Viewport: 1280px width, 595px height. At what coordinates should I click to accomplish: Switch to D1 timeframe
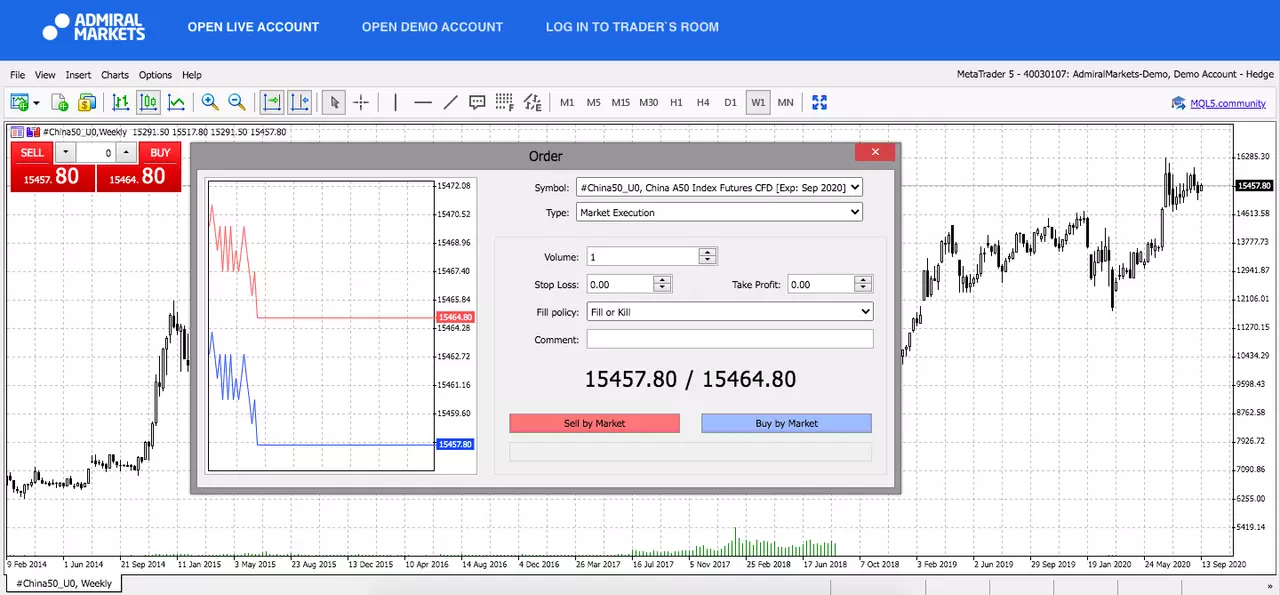point(730,103)
